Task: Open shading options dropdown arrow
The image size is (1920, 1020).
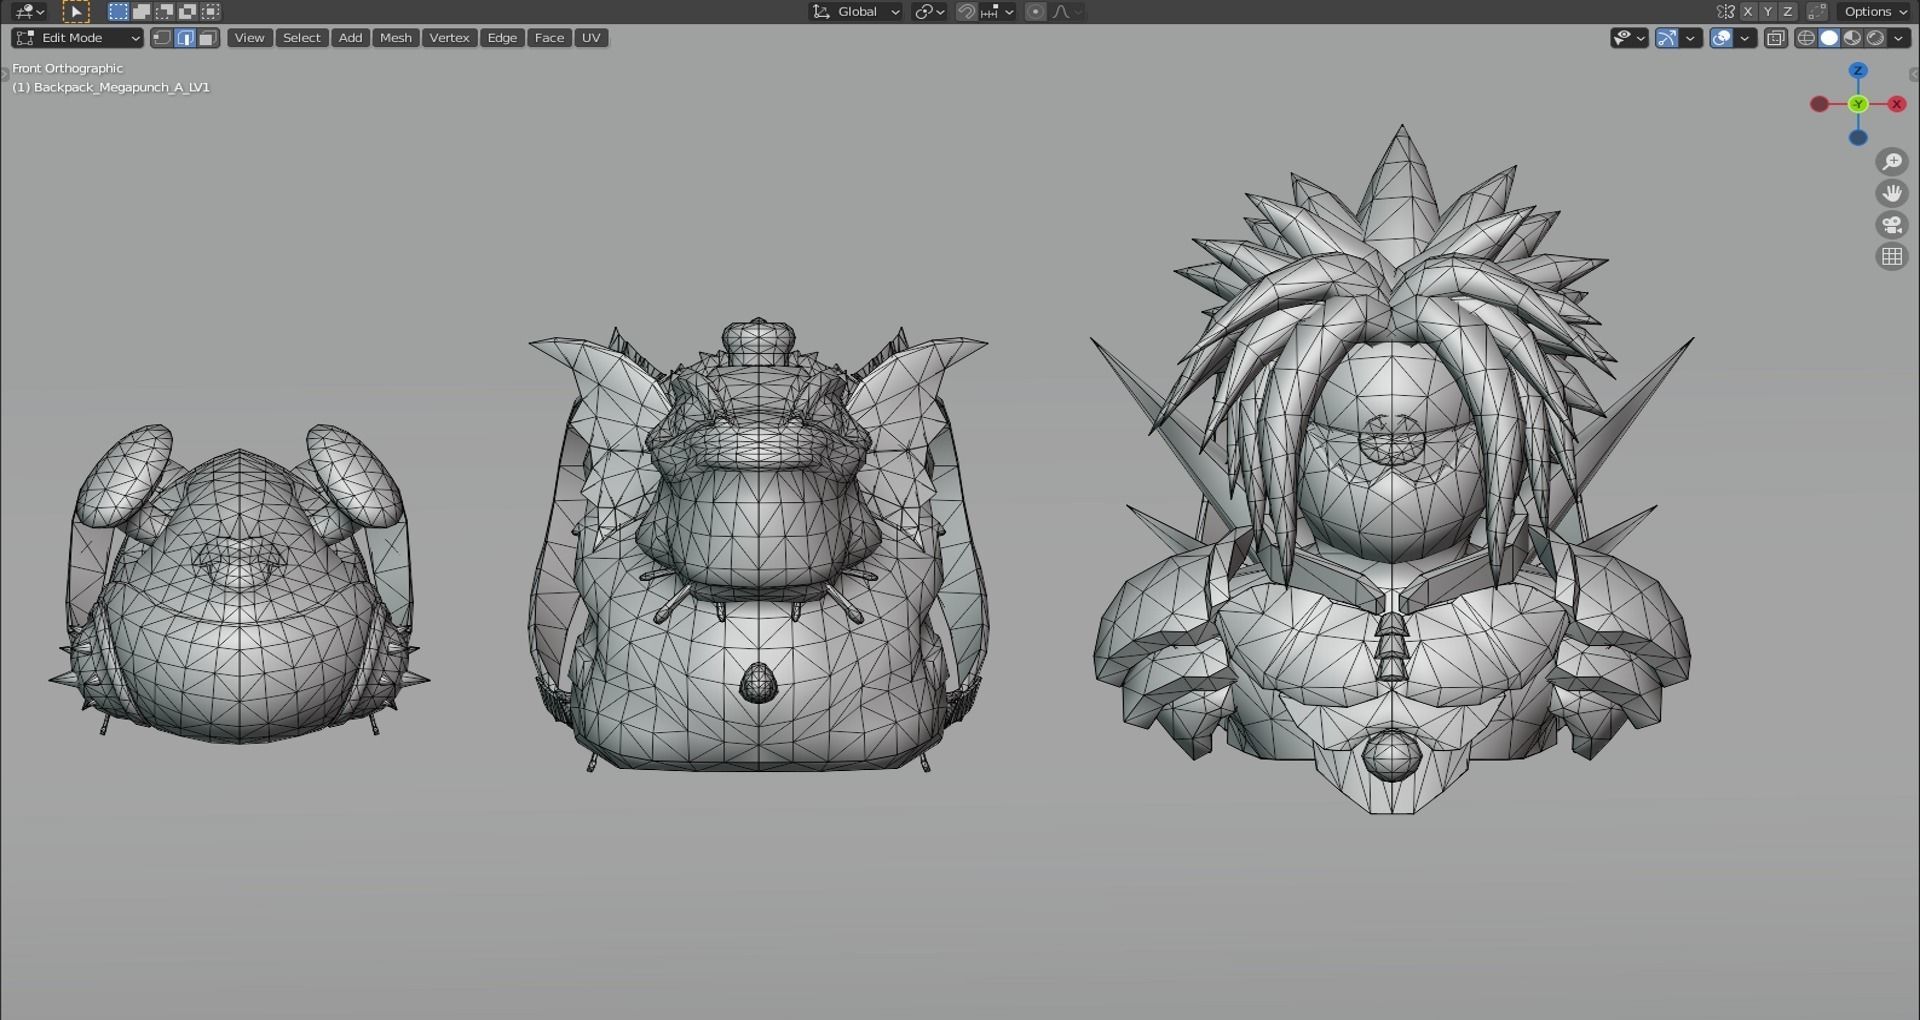Action: (x=1898, y=38)
